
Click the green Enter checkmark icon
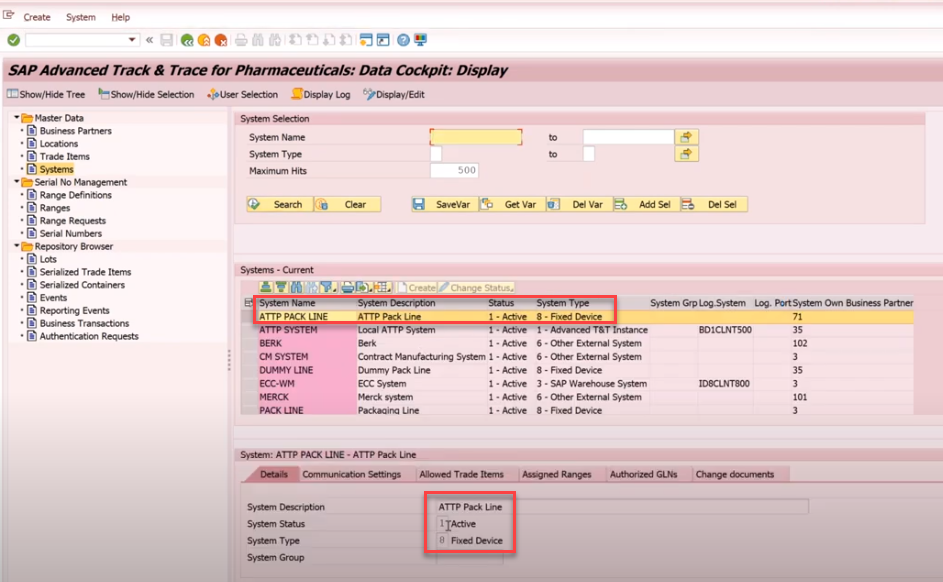coord(13,40)
